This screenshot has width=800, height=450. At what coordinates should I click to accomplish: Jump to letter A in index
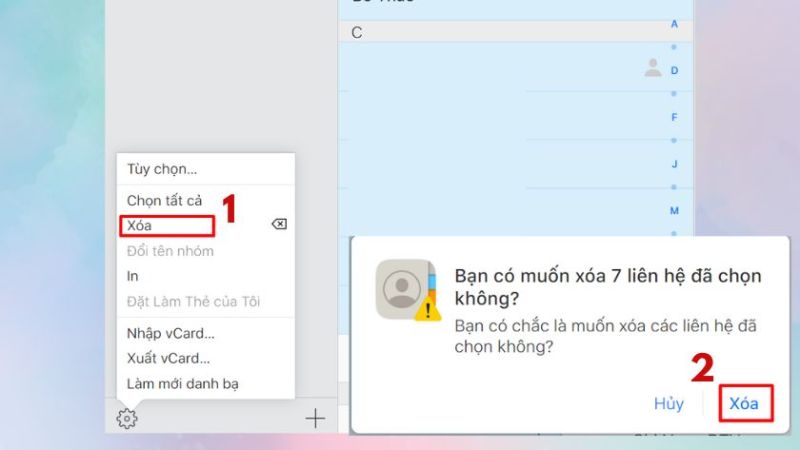(674, 24)
